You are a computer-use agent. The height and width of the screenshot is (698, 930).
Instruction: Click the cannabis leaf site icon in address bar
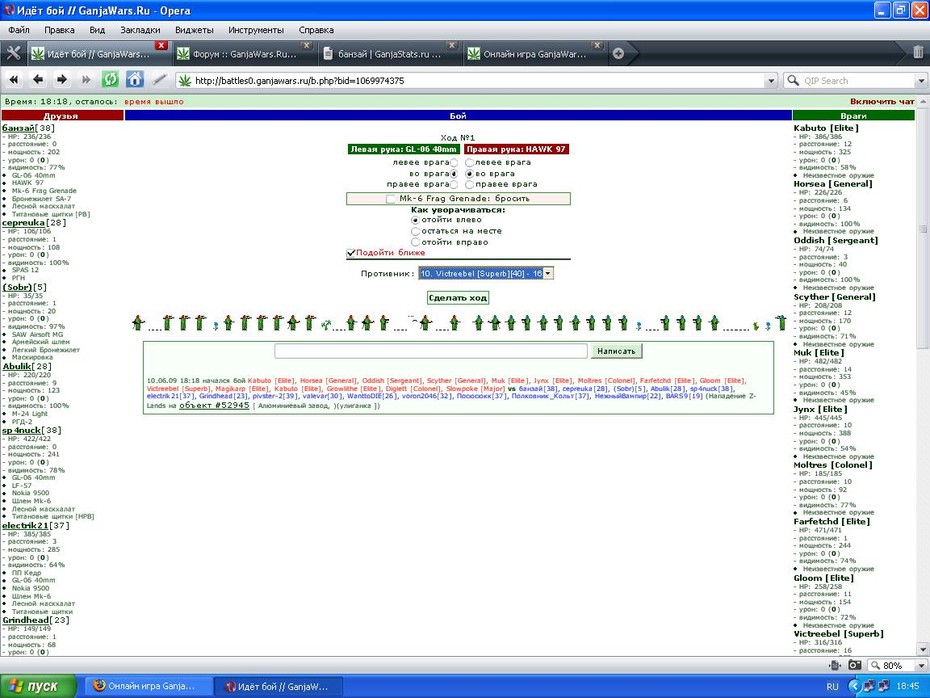click(x=184, y=80)
